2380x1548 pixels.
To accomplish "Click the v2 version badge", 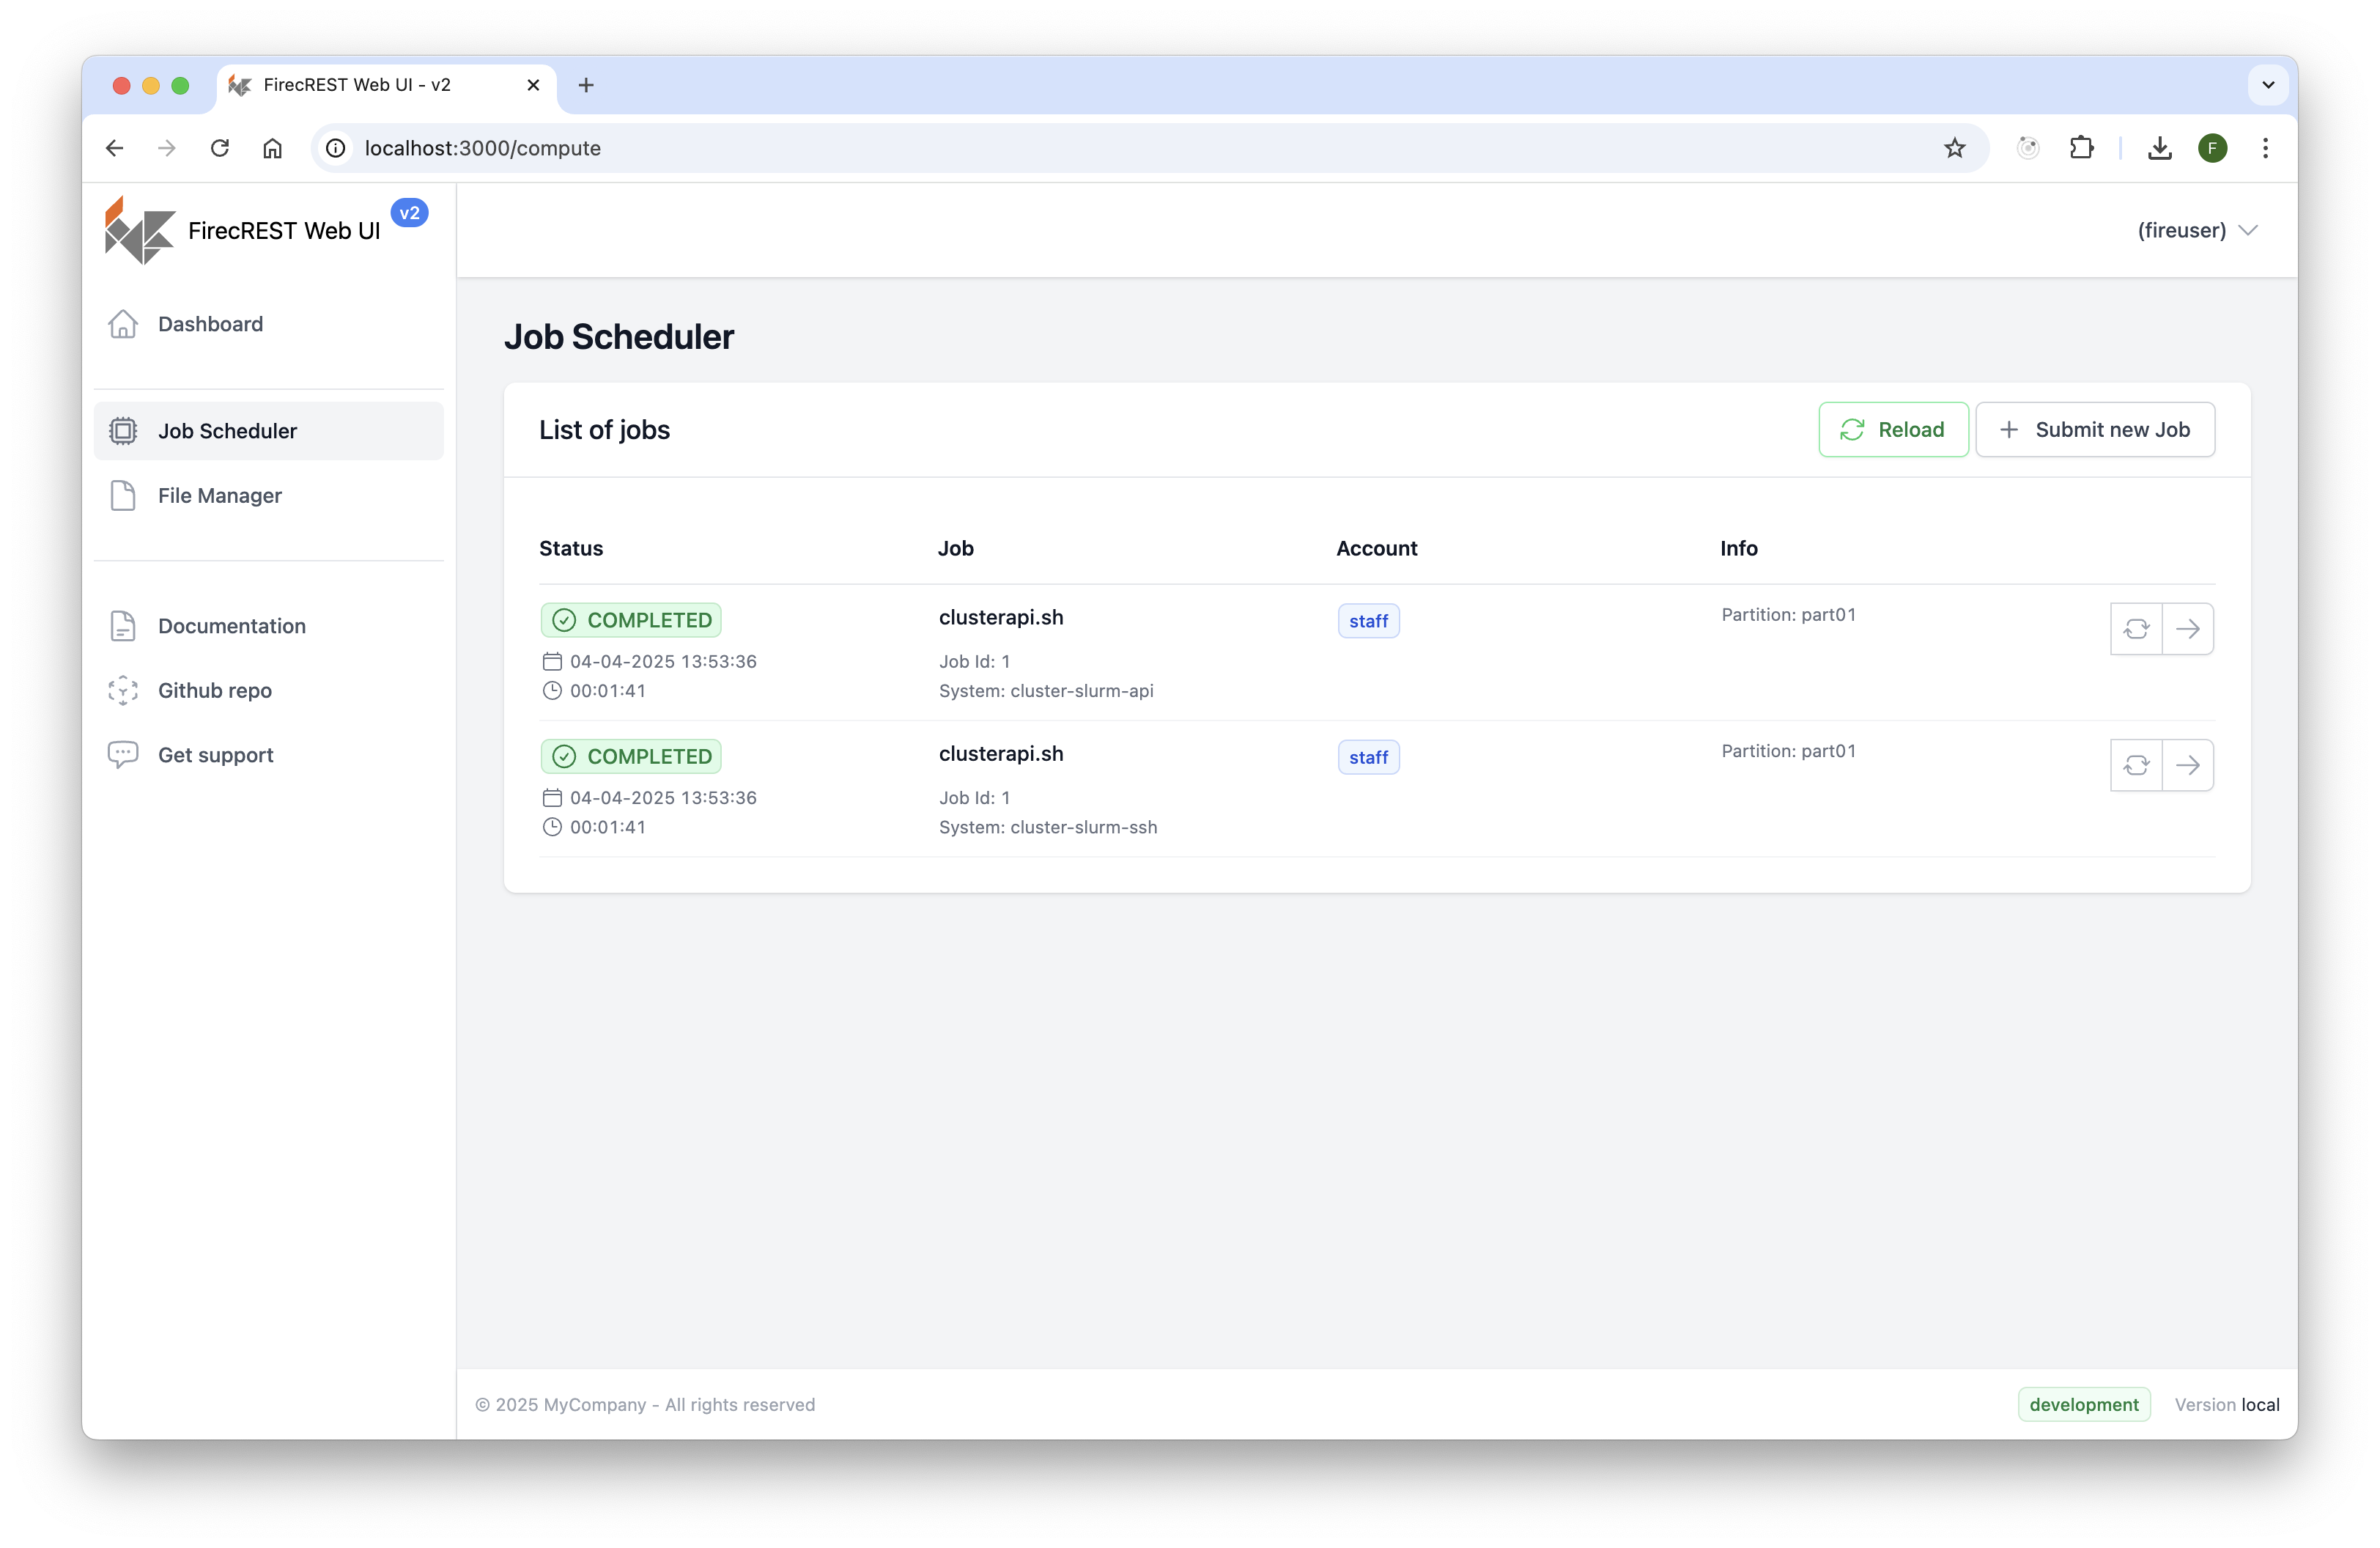I will pos(410,213).
